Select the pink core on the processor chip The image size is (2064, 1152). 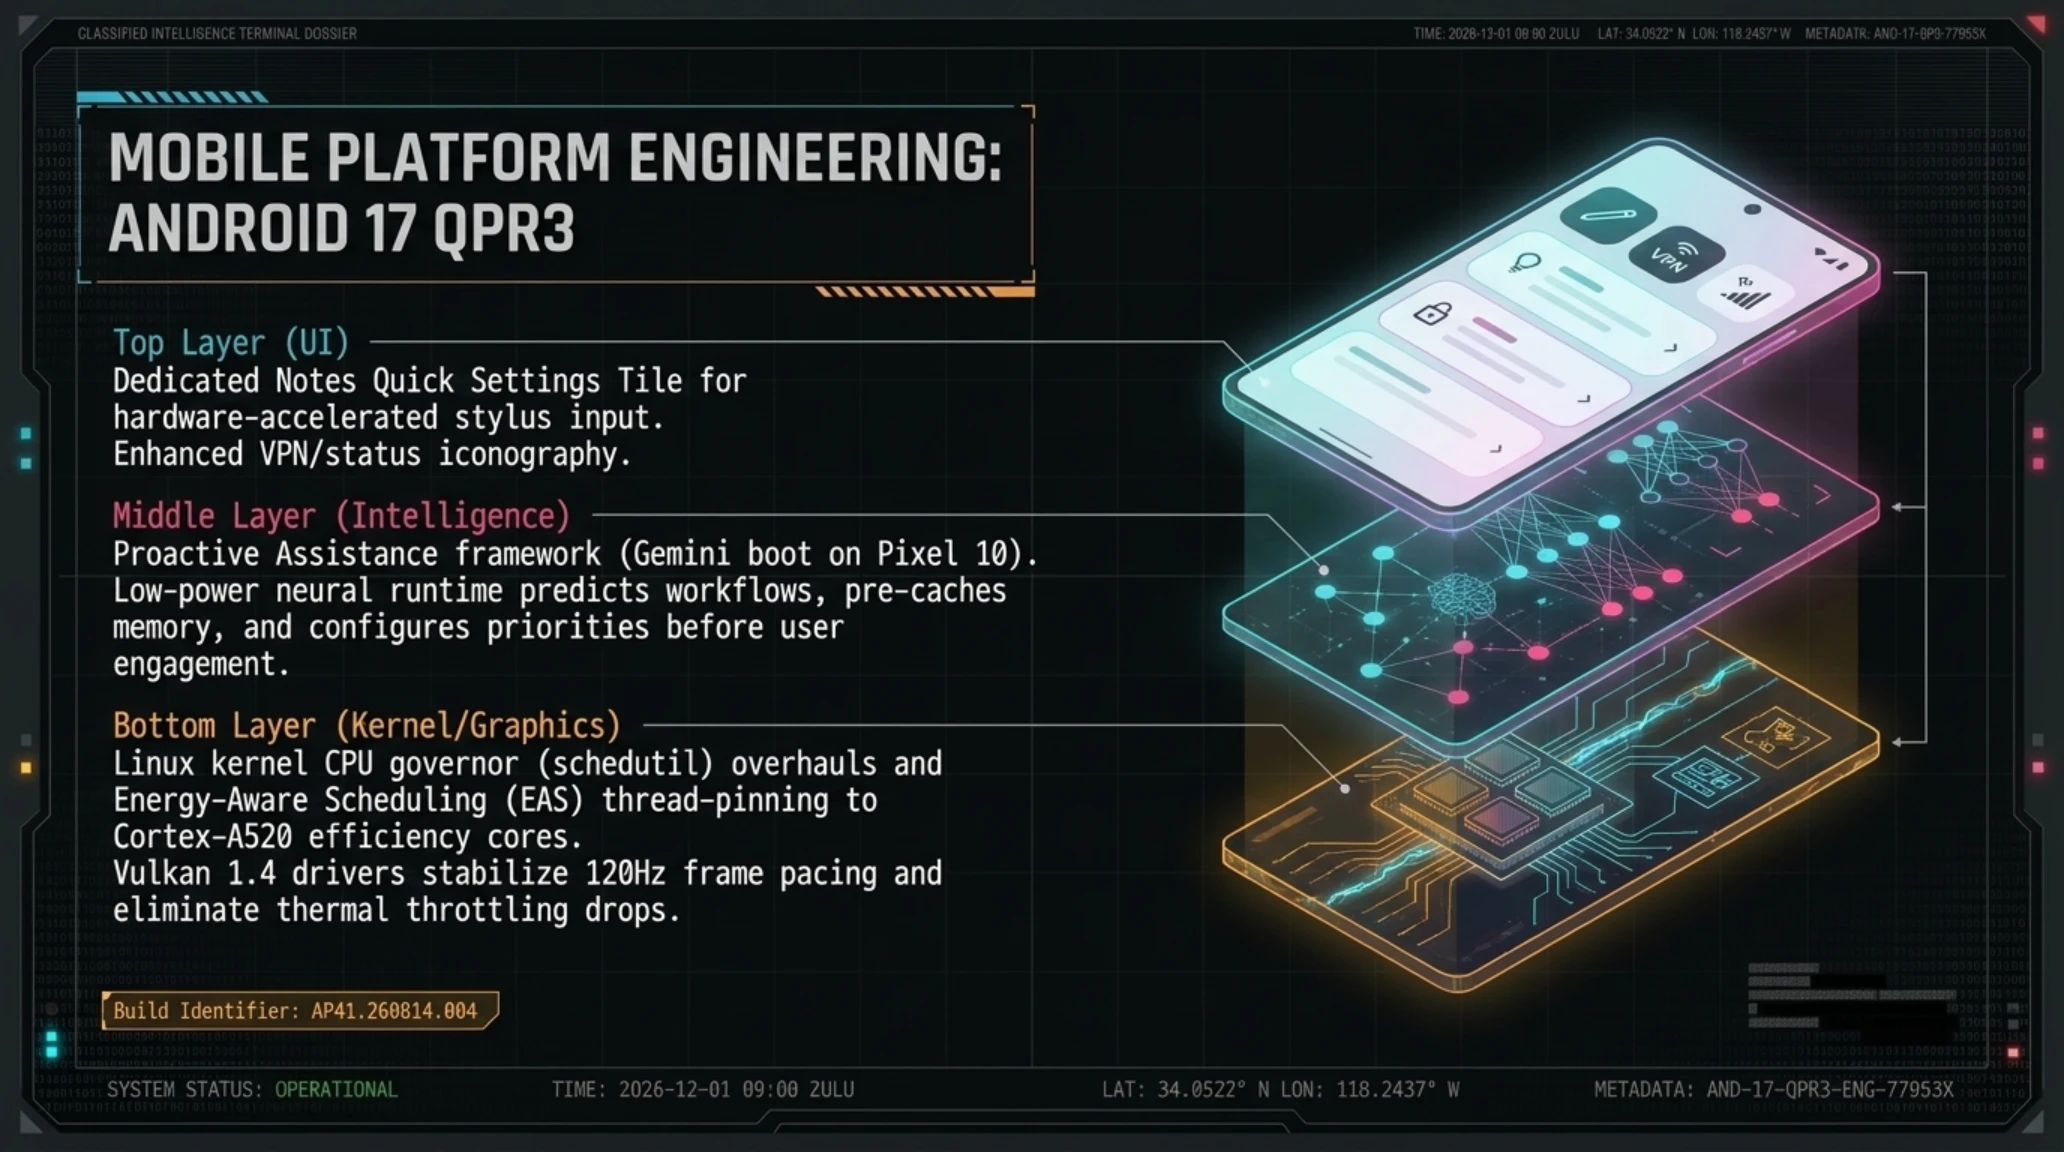pos(1500,821)
